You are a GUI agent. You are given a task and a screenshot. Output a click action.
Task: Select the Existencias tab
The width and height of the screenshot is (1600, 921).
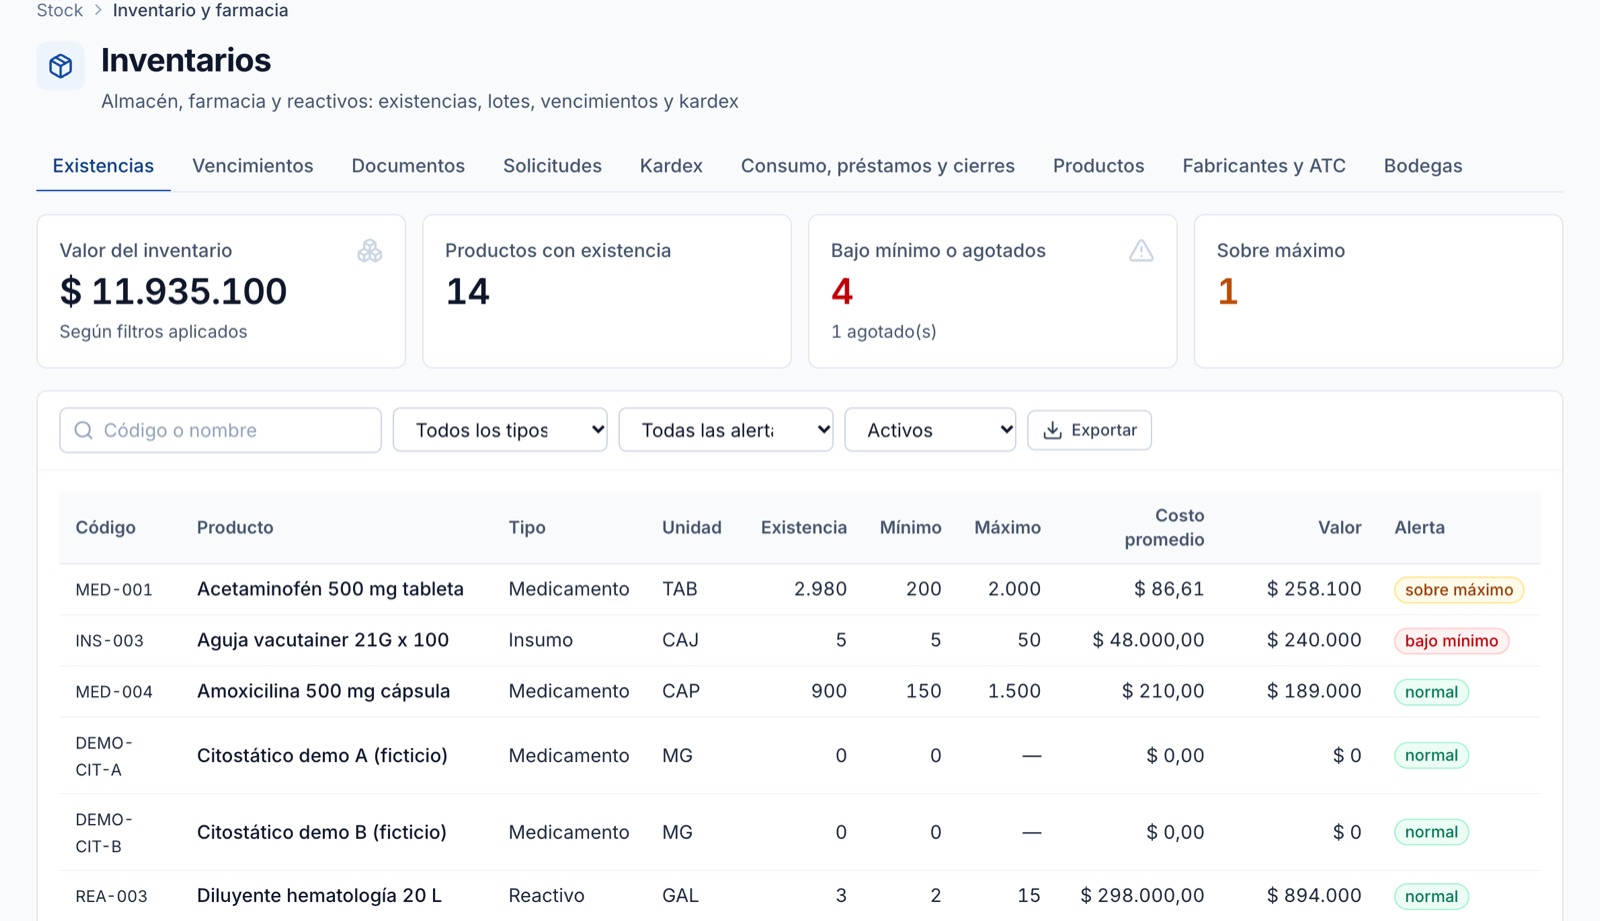click(x=103, y=166)
